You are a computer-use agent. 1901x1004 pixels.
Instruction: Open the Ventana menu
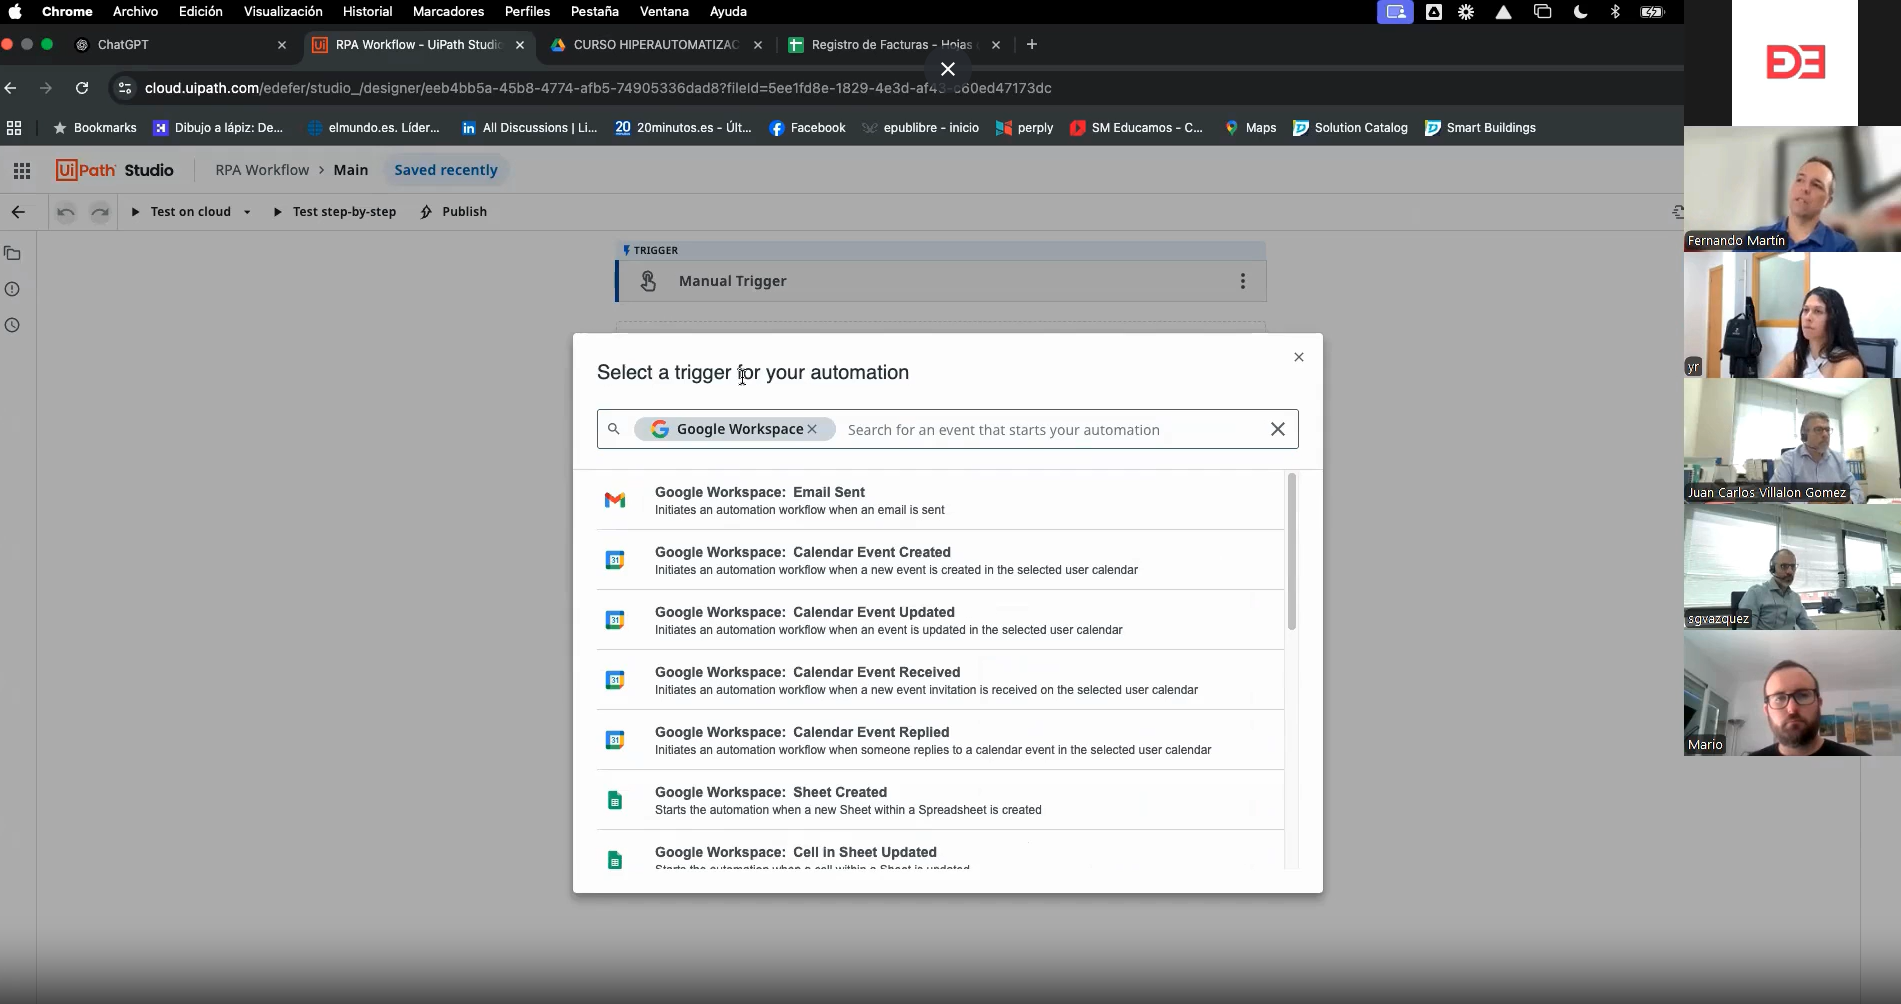point(664,12)
